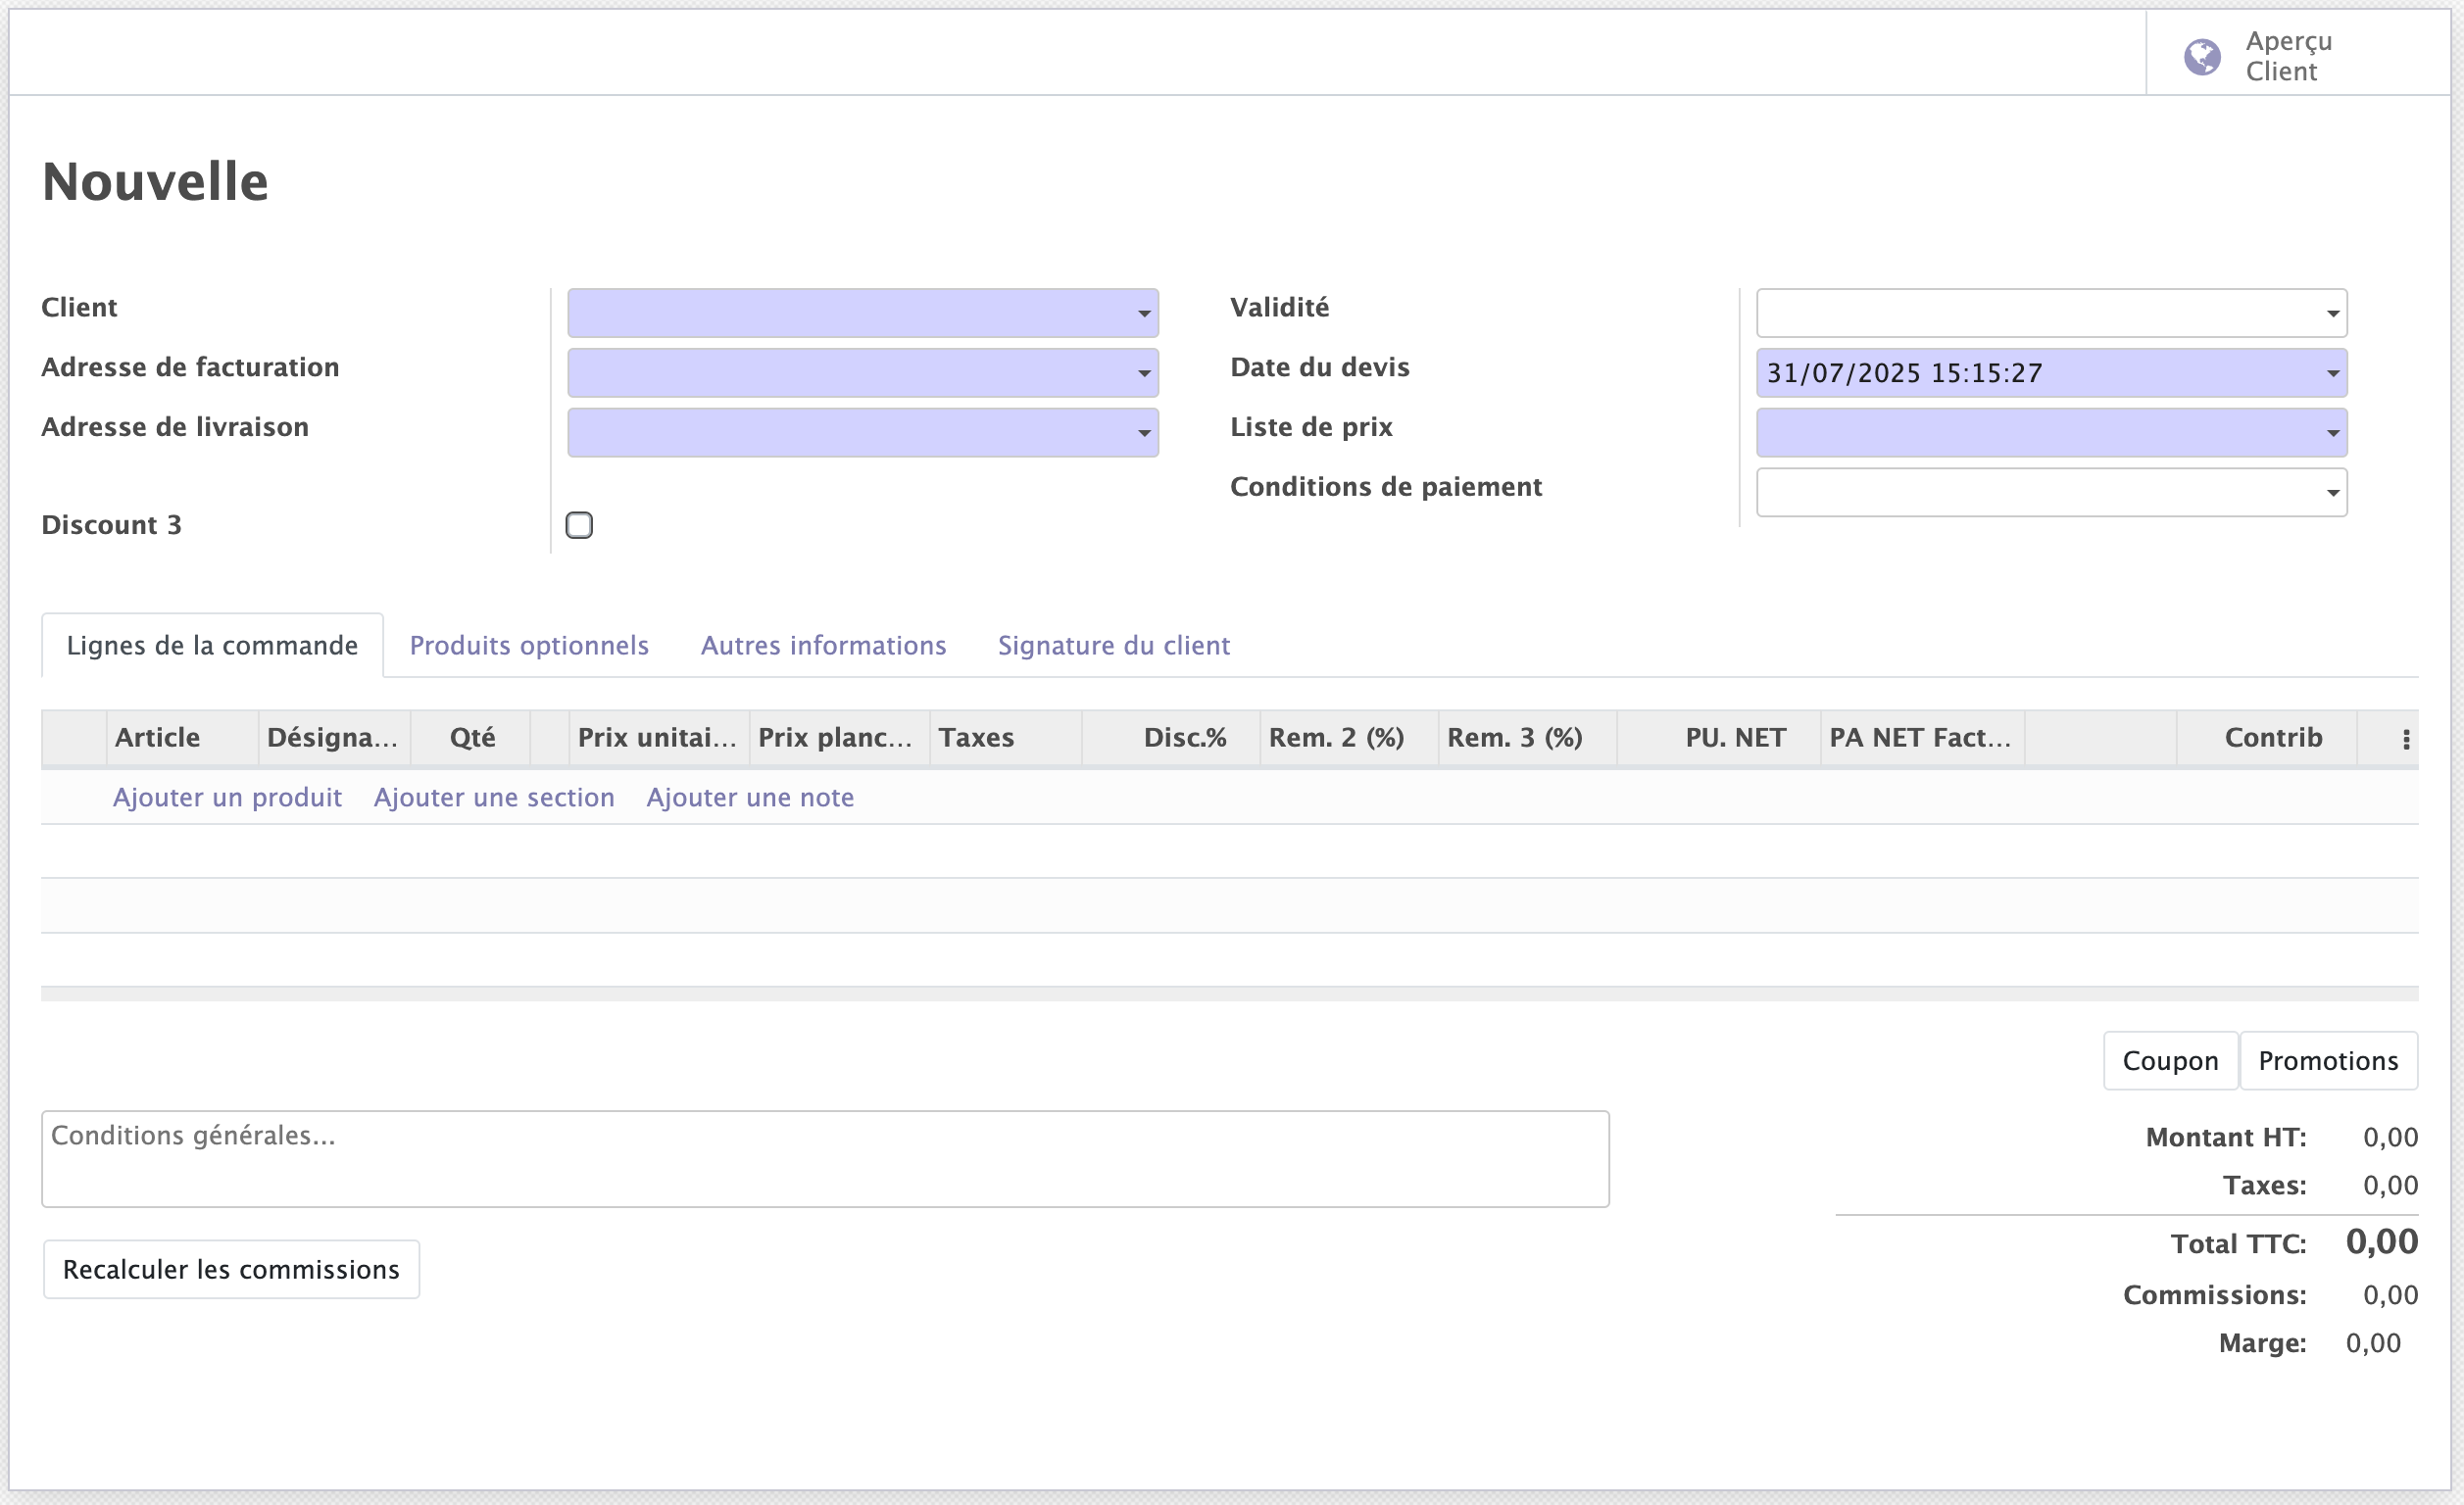The height and width of the screenshot is (1505, 2464).
Task: Click Ajouter une note link
Action: tap(750, 798)
